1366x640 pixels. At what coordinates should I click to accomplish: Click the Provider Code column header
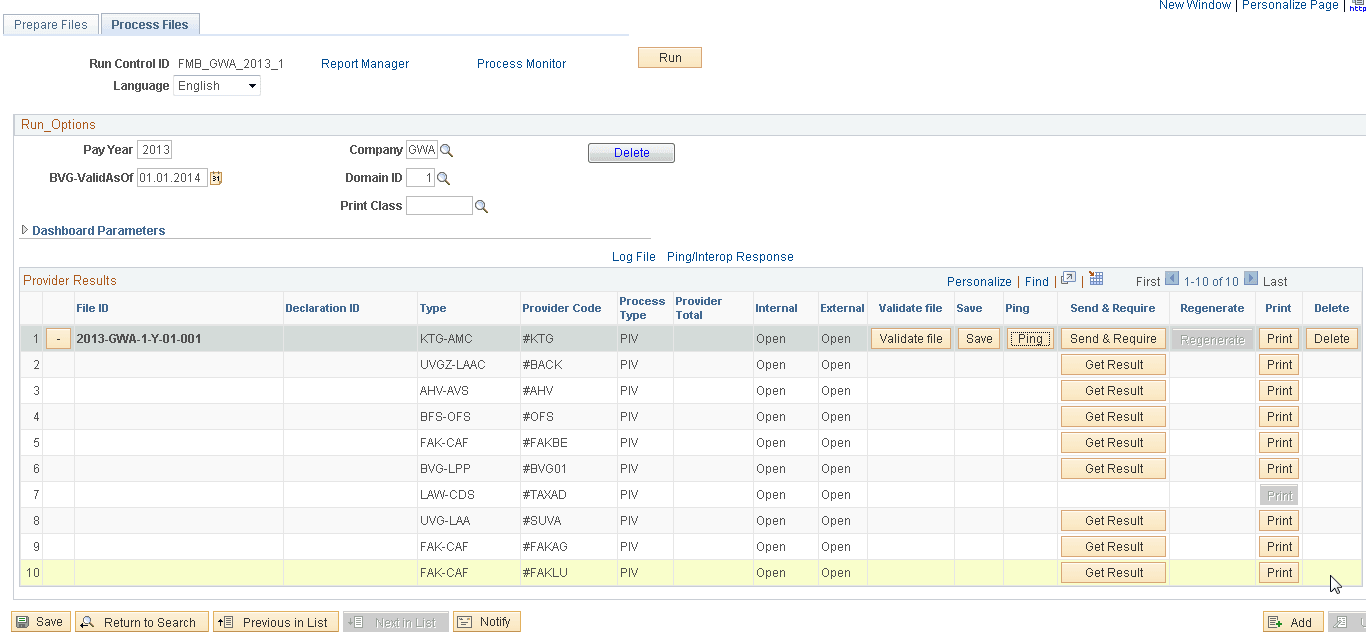tap(562, 308)
